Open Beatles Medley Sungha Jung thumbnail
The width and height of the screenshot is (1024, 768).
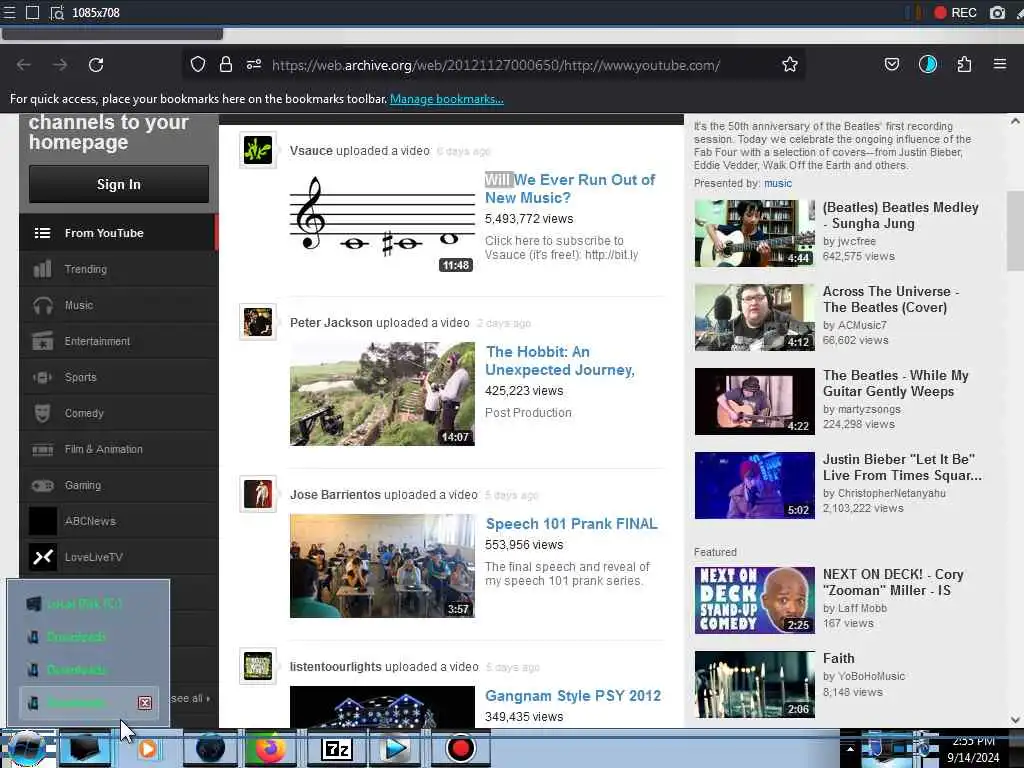754,233
